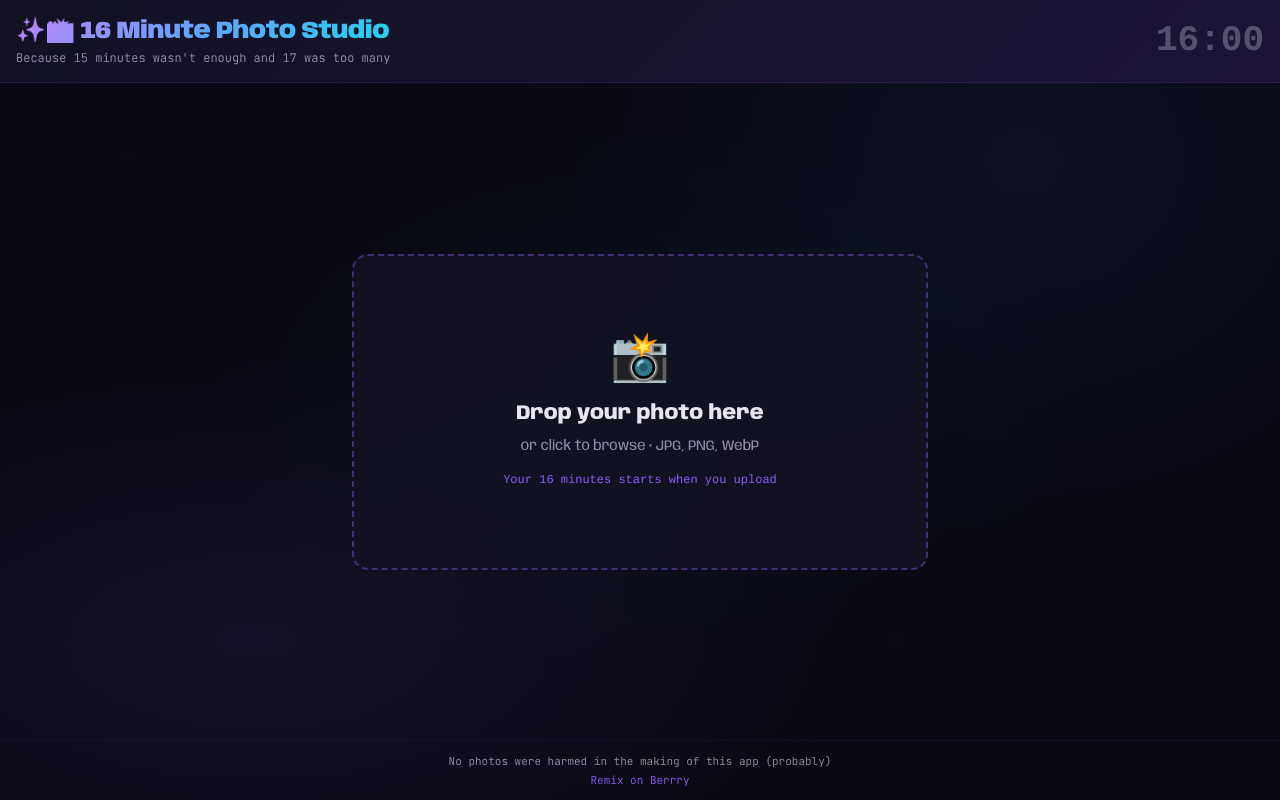Open the Remix on Berrry link
This screenshot has width=1280, height=800.
(639, 780)
